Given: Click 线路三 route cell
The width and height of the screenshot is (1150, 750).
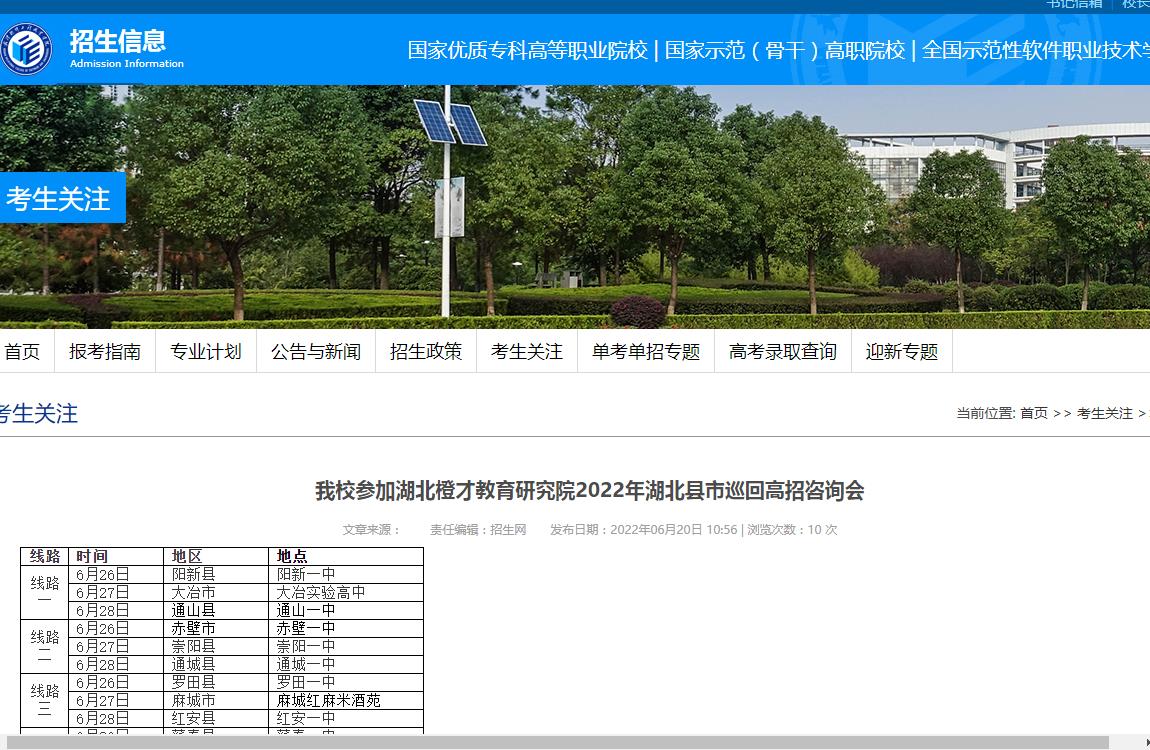Looking at the screenshot, I should tap(45, 700).
